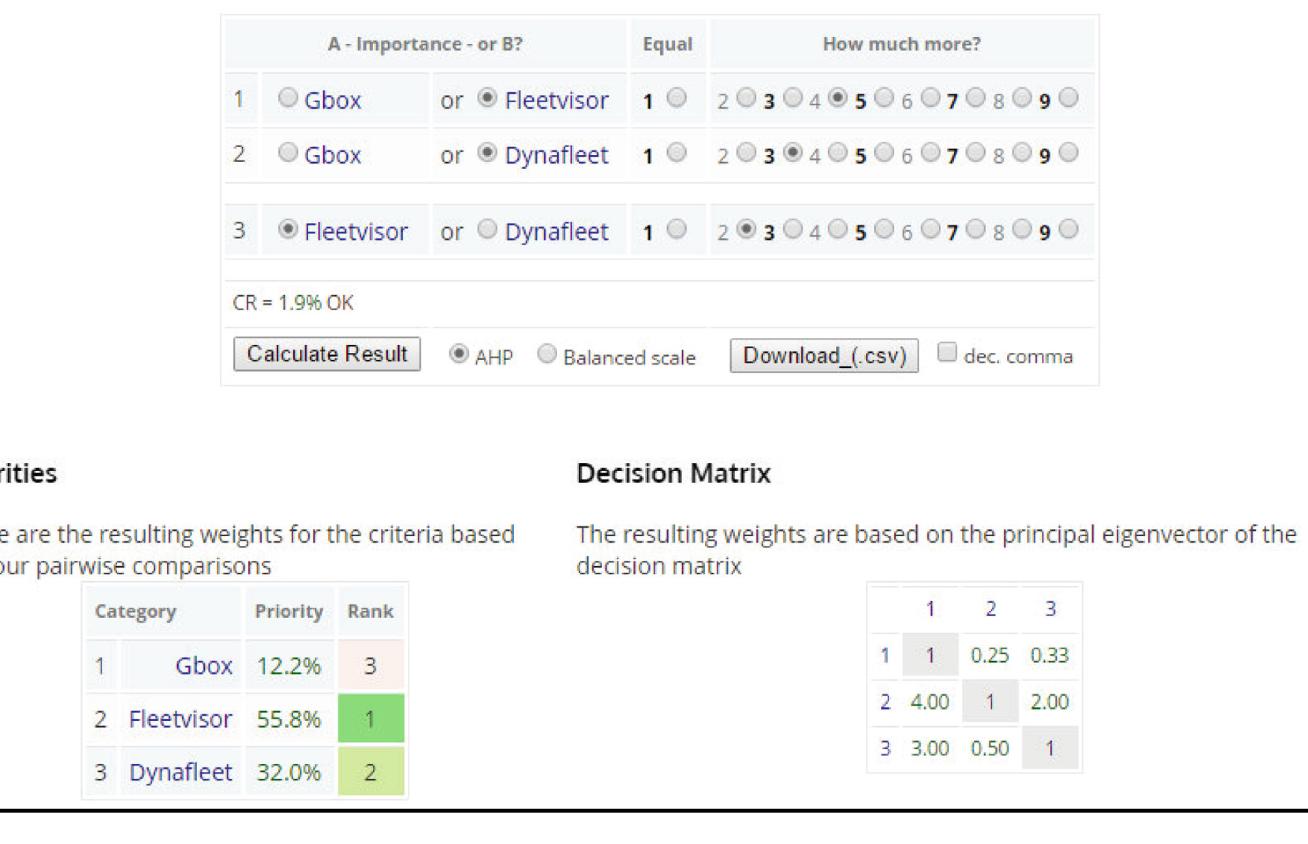The image size is (1308, 844).
Task: Choose Fleetvisor option in row 3
Action: (x=288, y=230)
